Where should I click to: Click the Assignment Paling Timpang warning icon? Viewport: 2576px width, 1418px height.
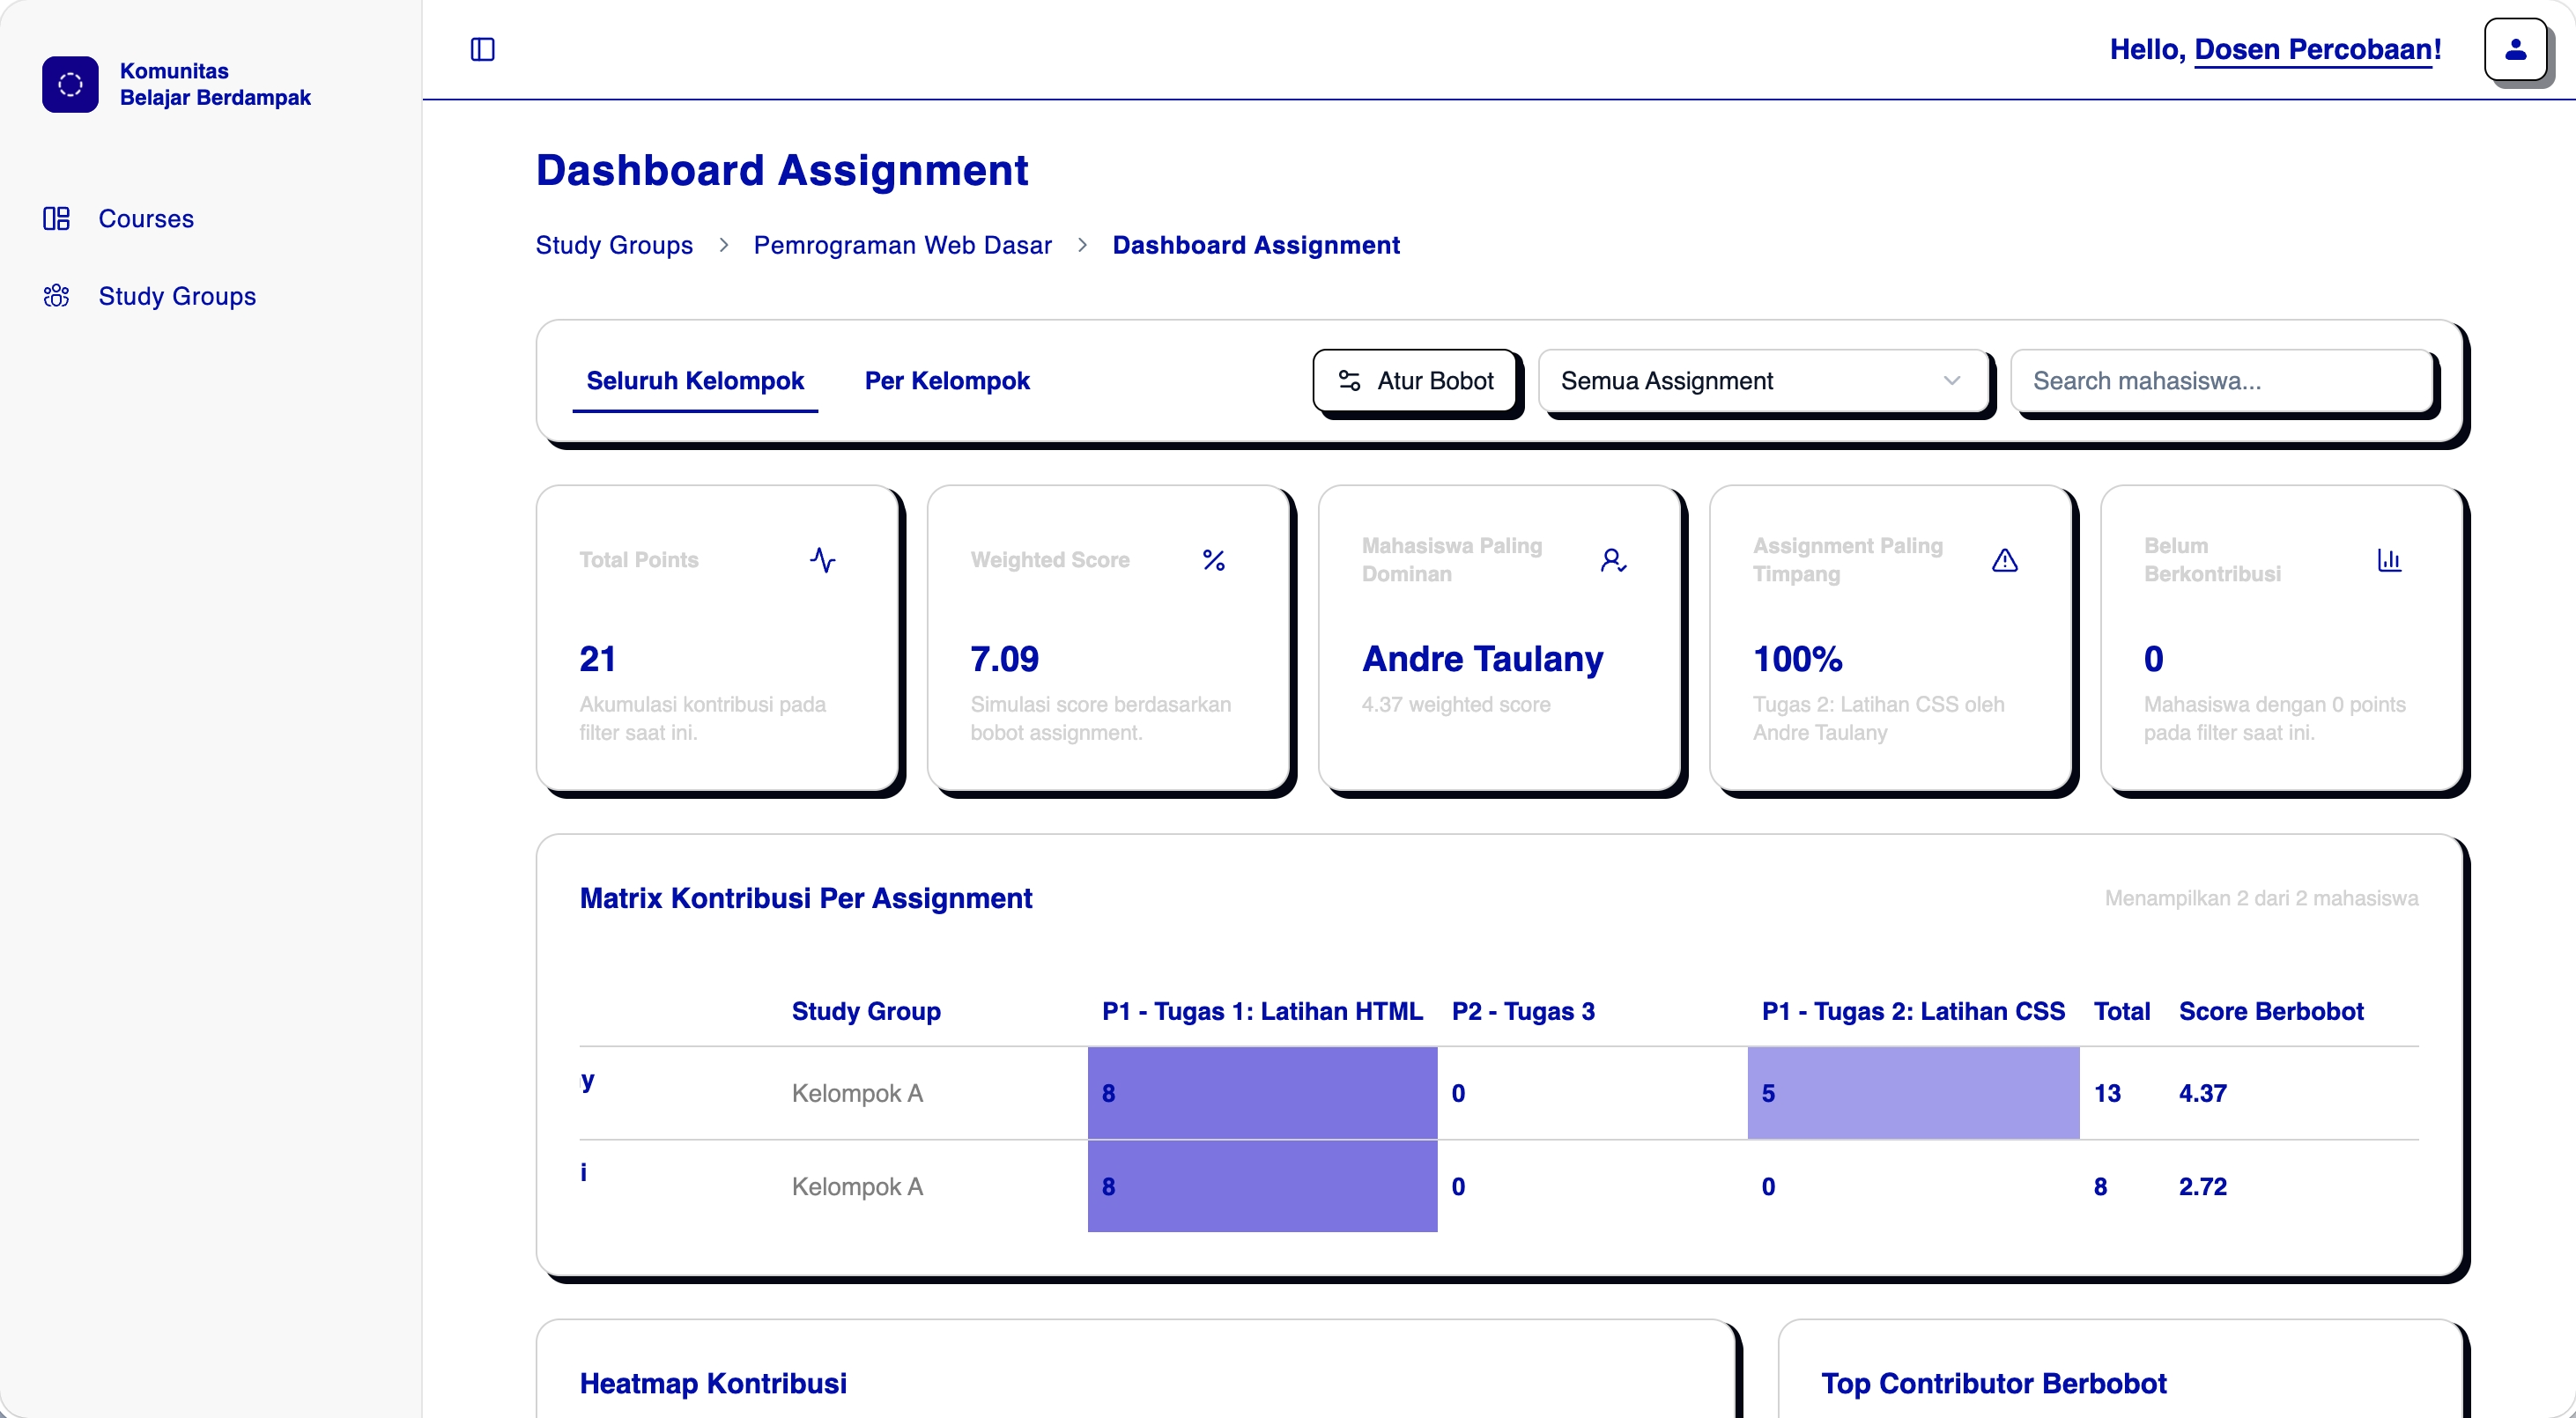coord(2005,560)
